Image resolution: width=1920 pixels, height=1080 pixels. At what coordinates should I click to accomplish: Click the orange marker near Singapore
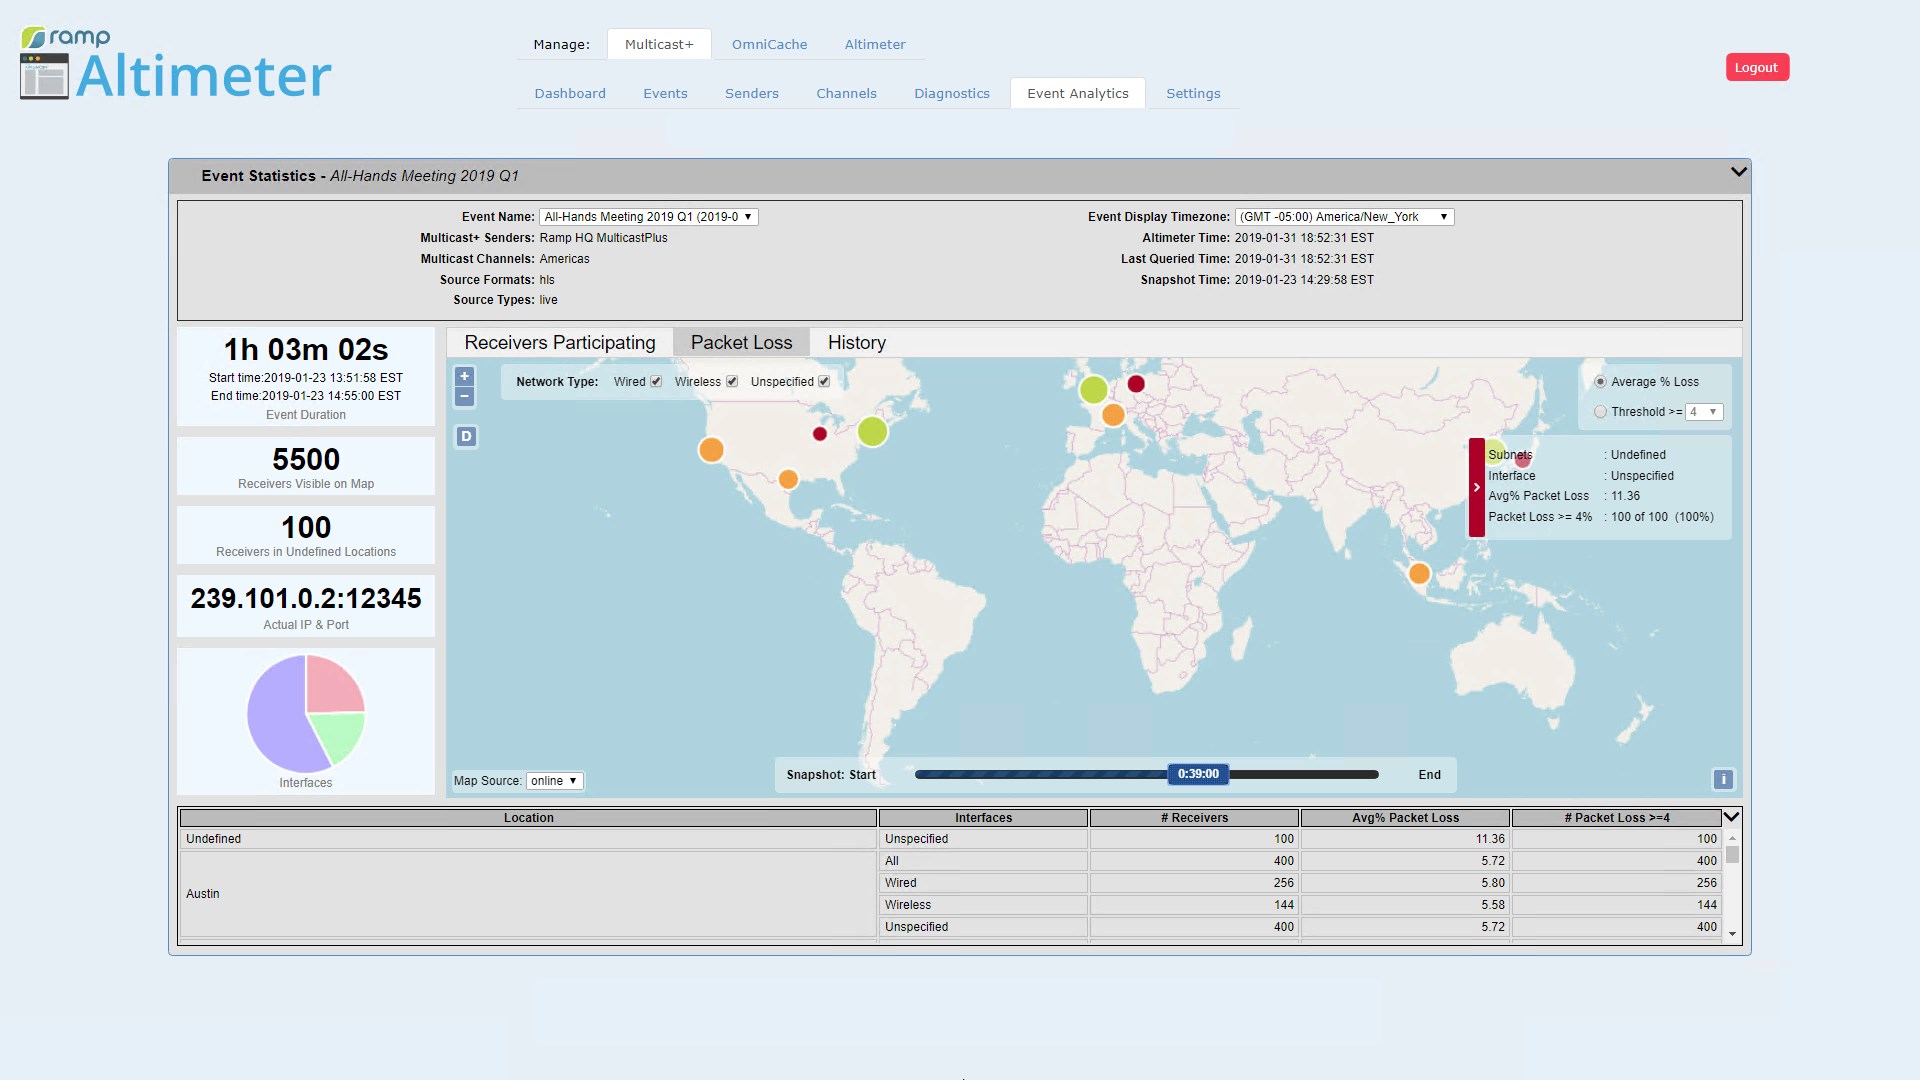1419,574
